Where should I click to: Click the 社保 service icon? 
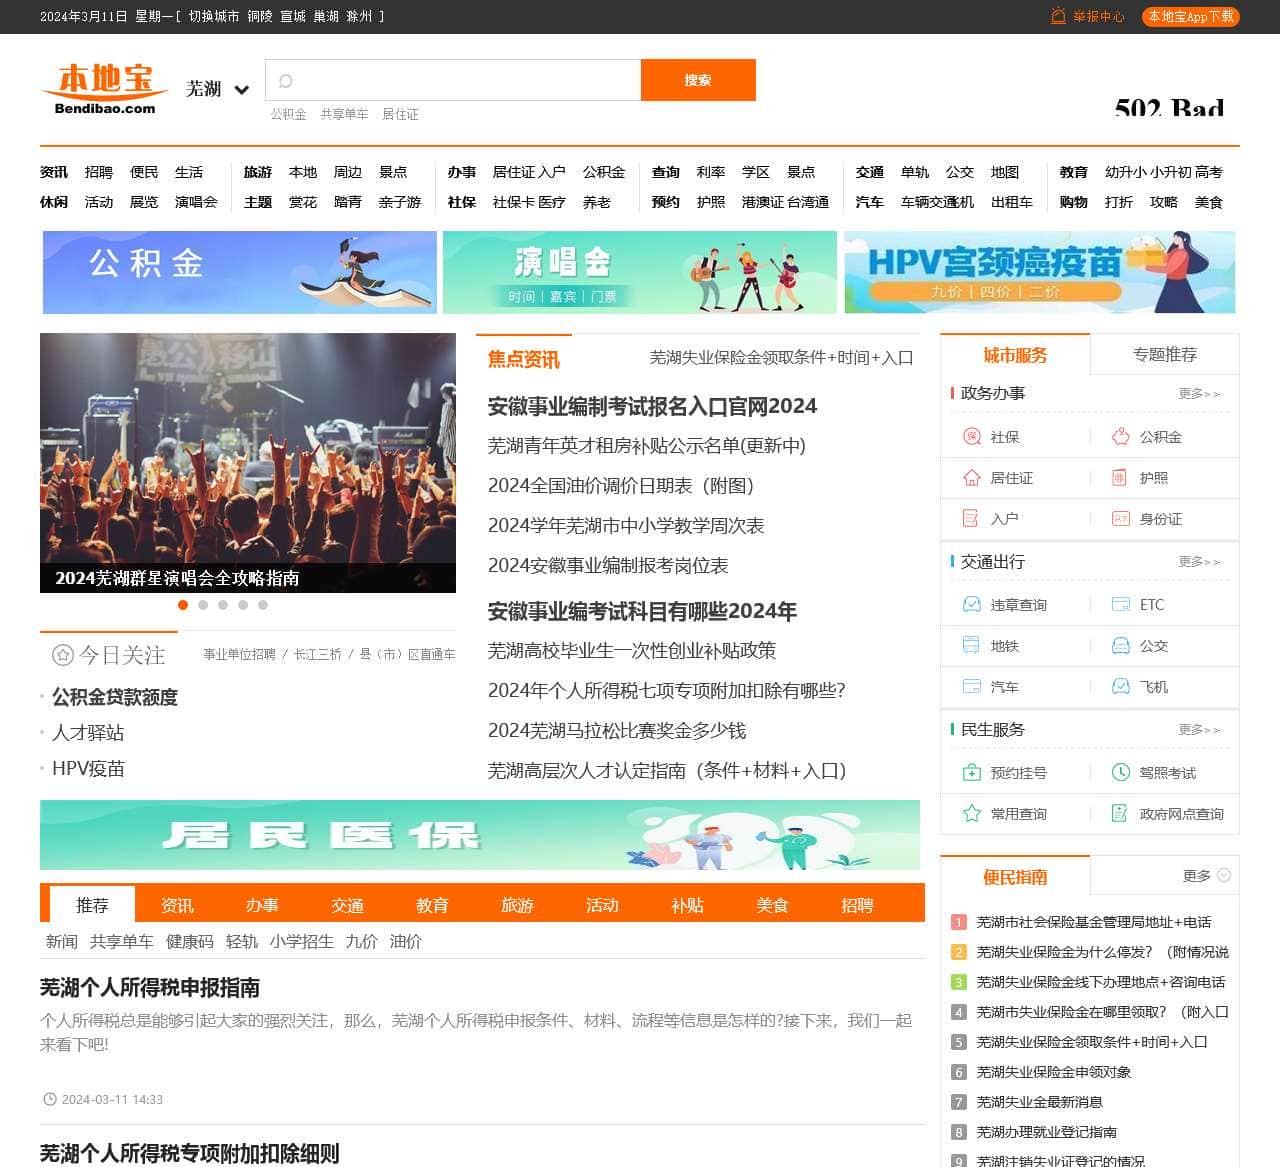[x=971, y=437]
